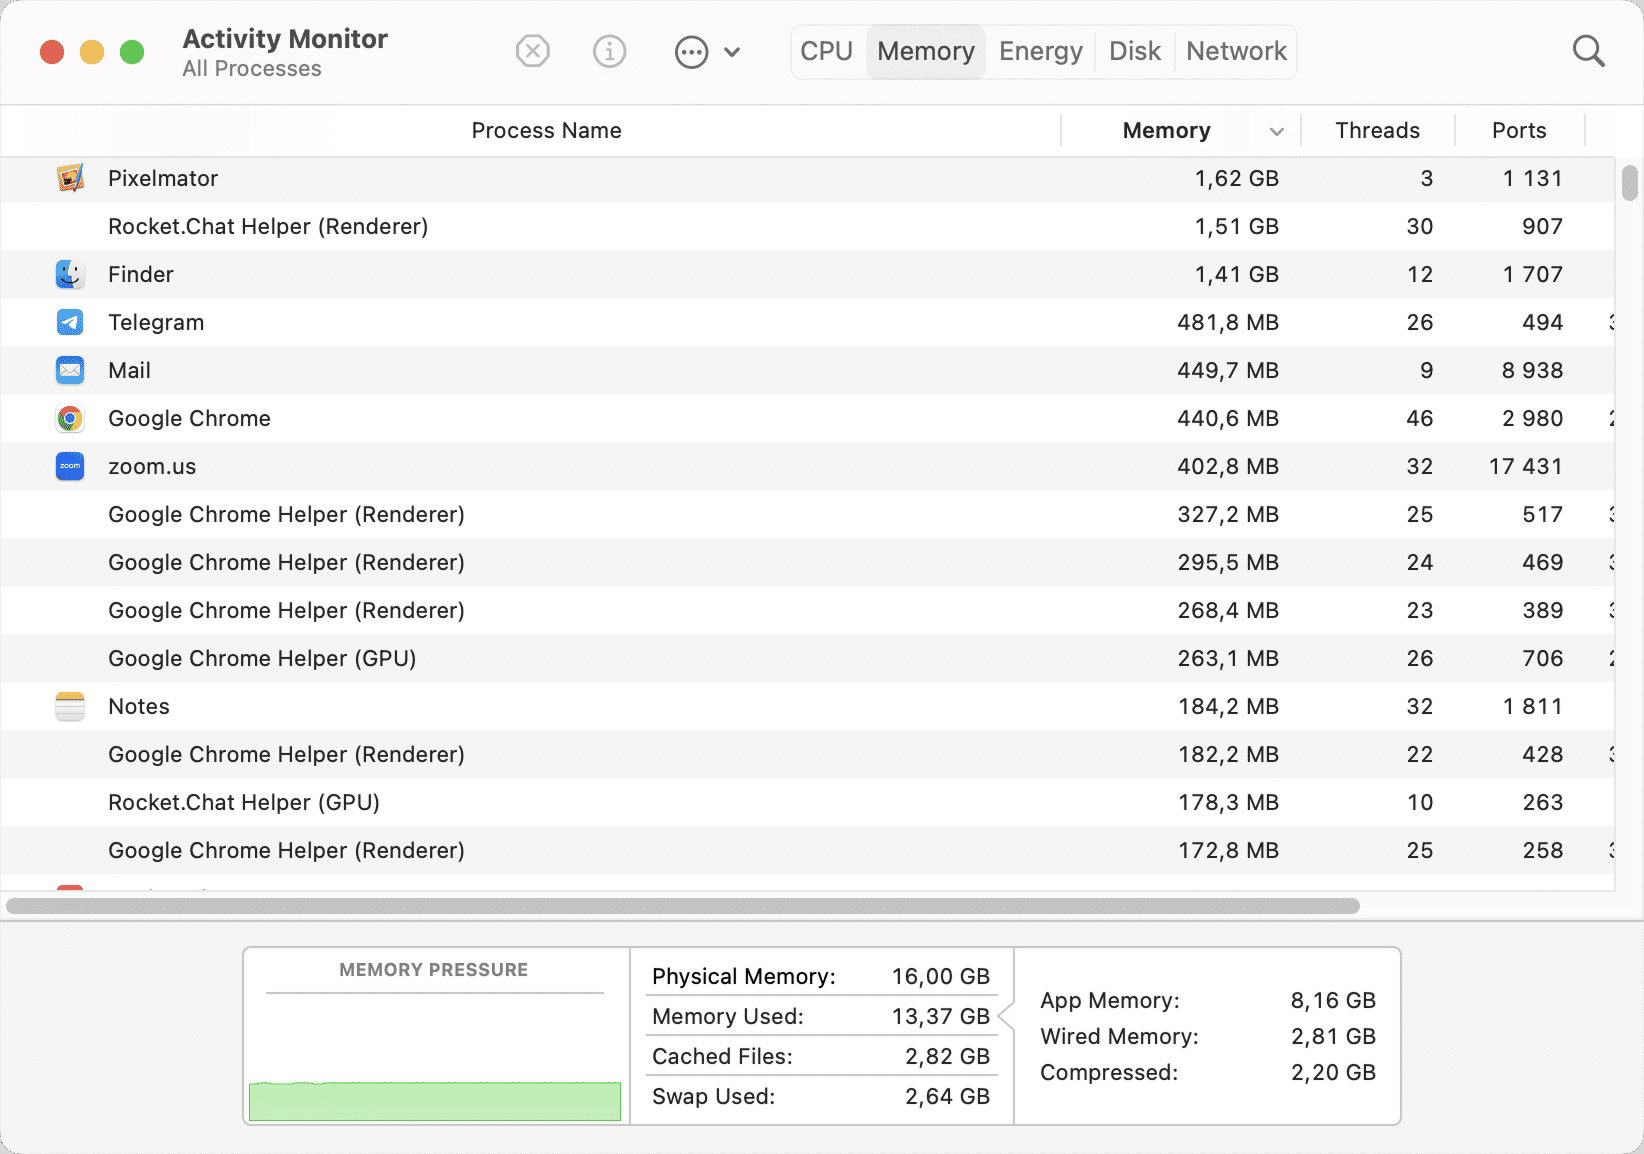Click the Ports column header
This screenshot has height=1154, width=1644.
(1518, 130)
